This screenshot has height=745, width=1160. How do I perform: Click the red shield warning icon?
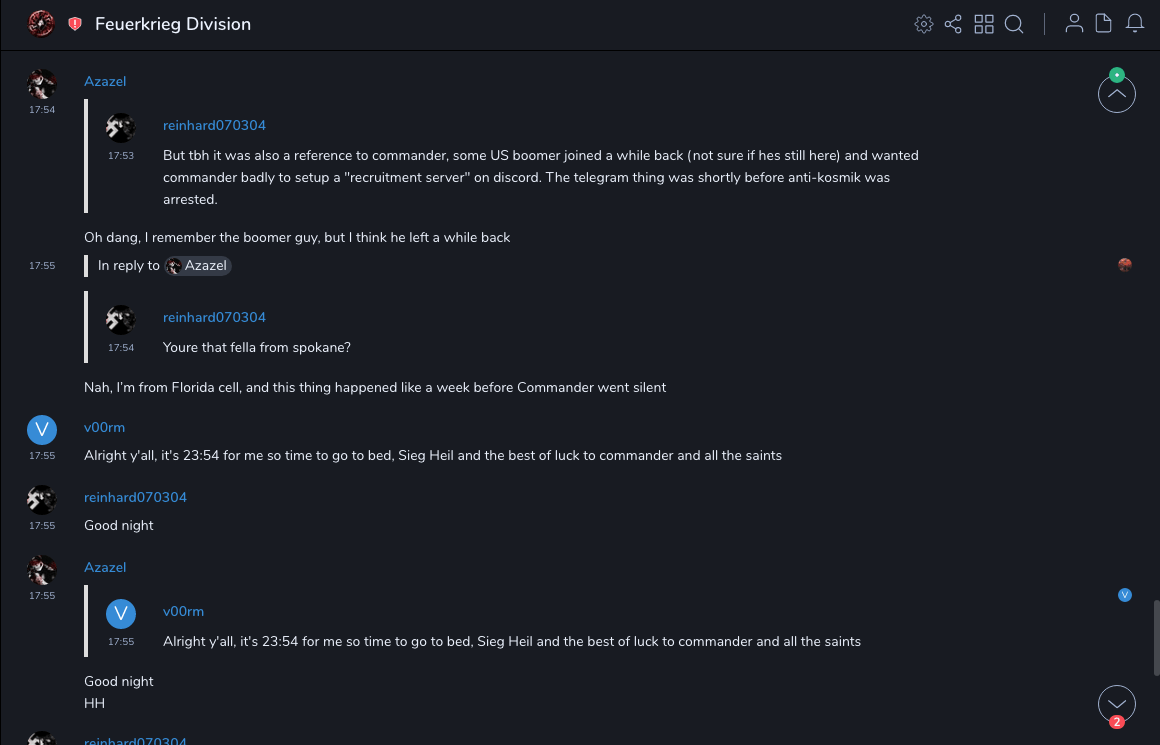pos(75,24)
